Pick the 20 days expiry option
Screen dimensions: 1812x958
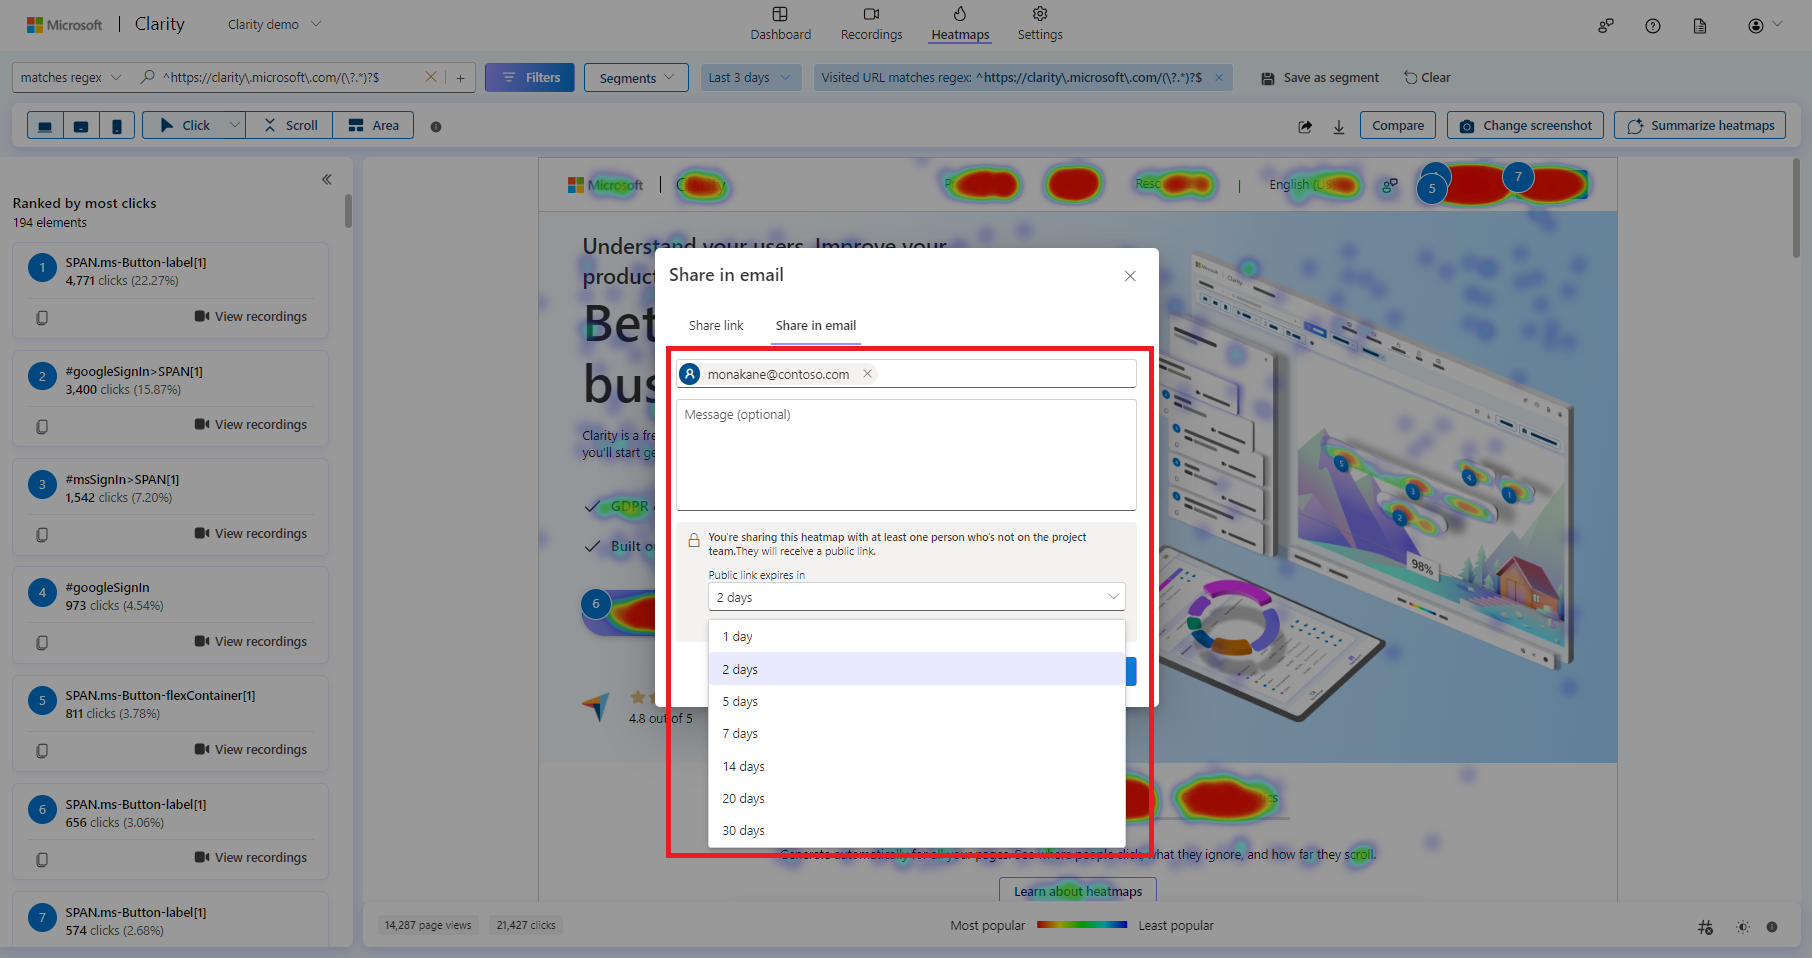coord(916,799)
